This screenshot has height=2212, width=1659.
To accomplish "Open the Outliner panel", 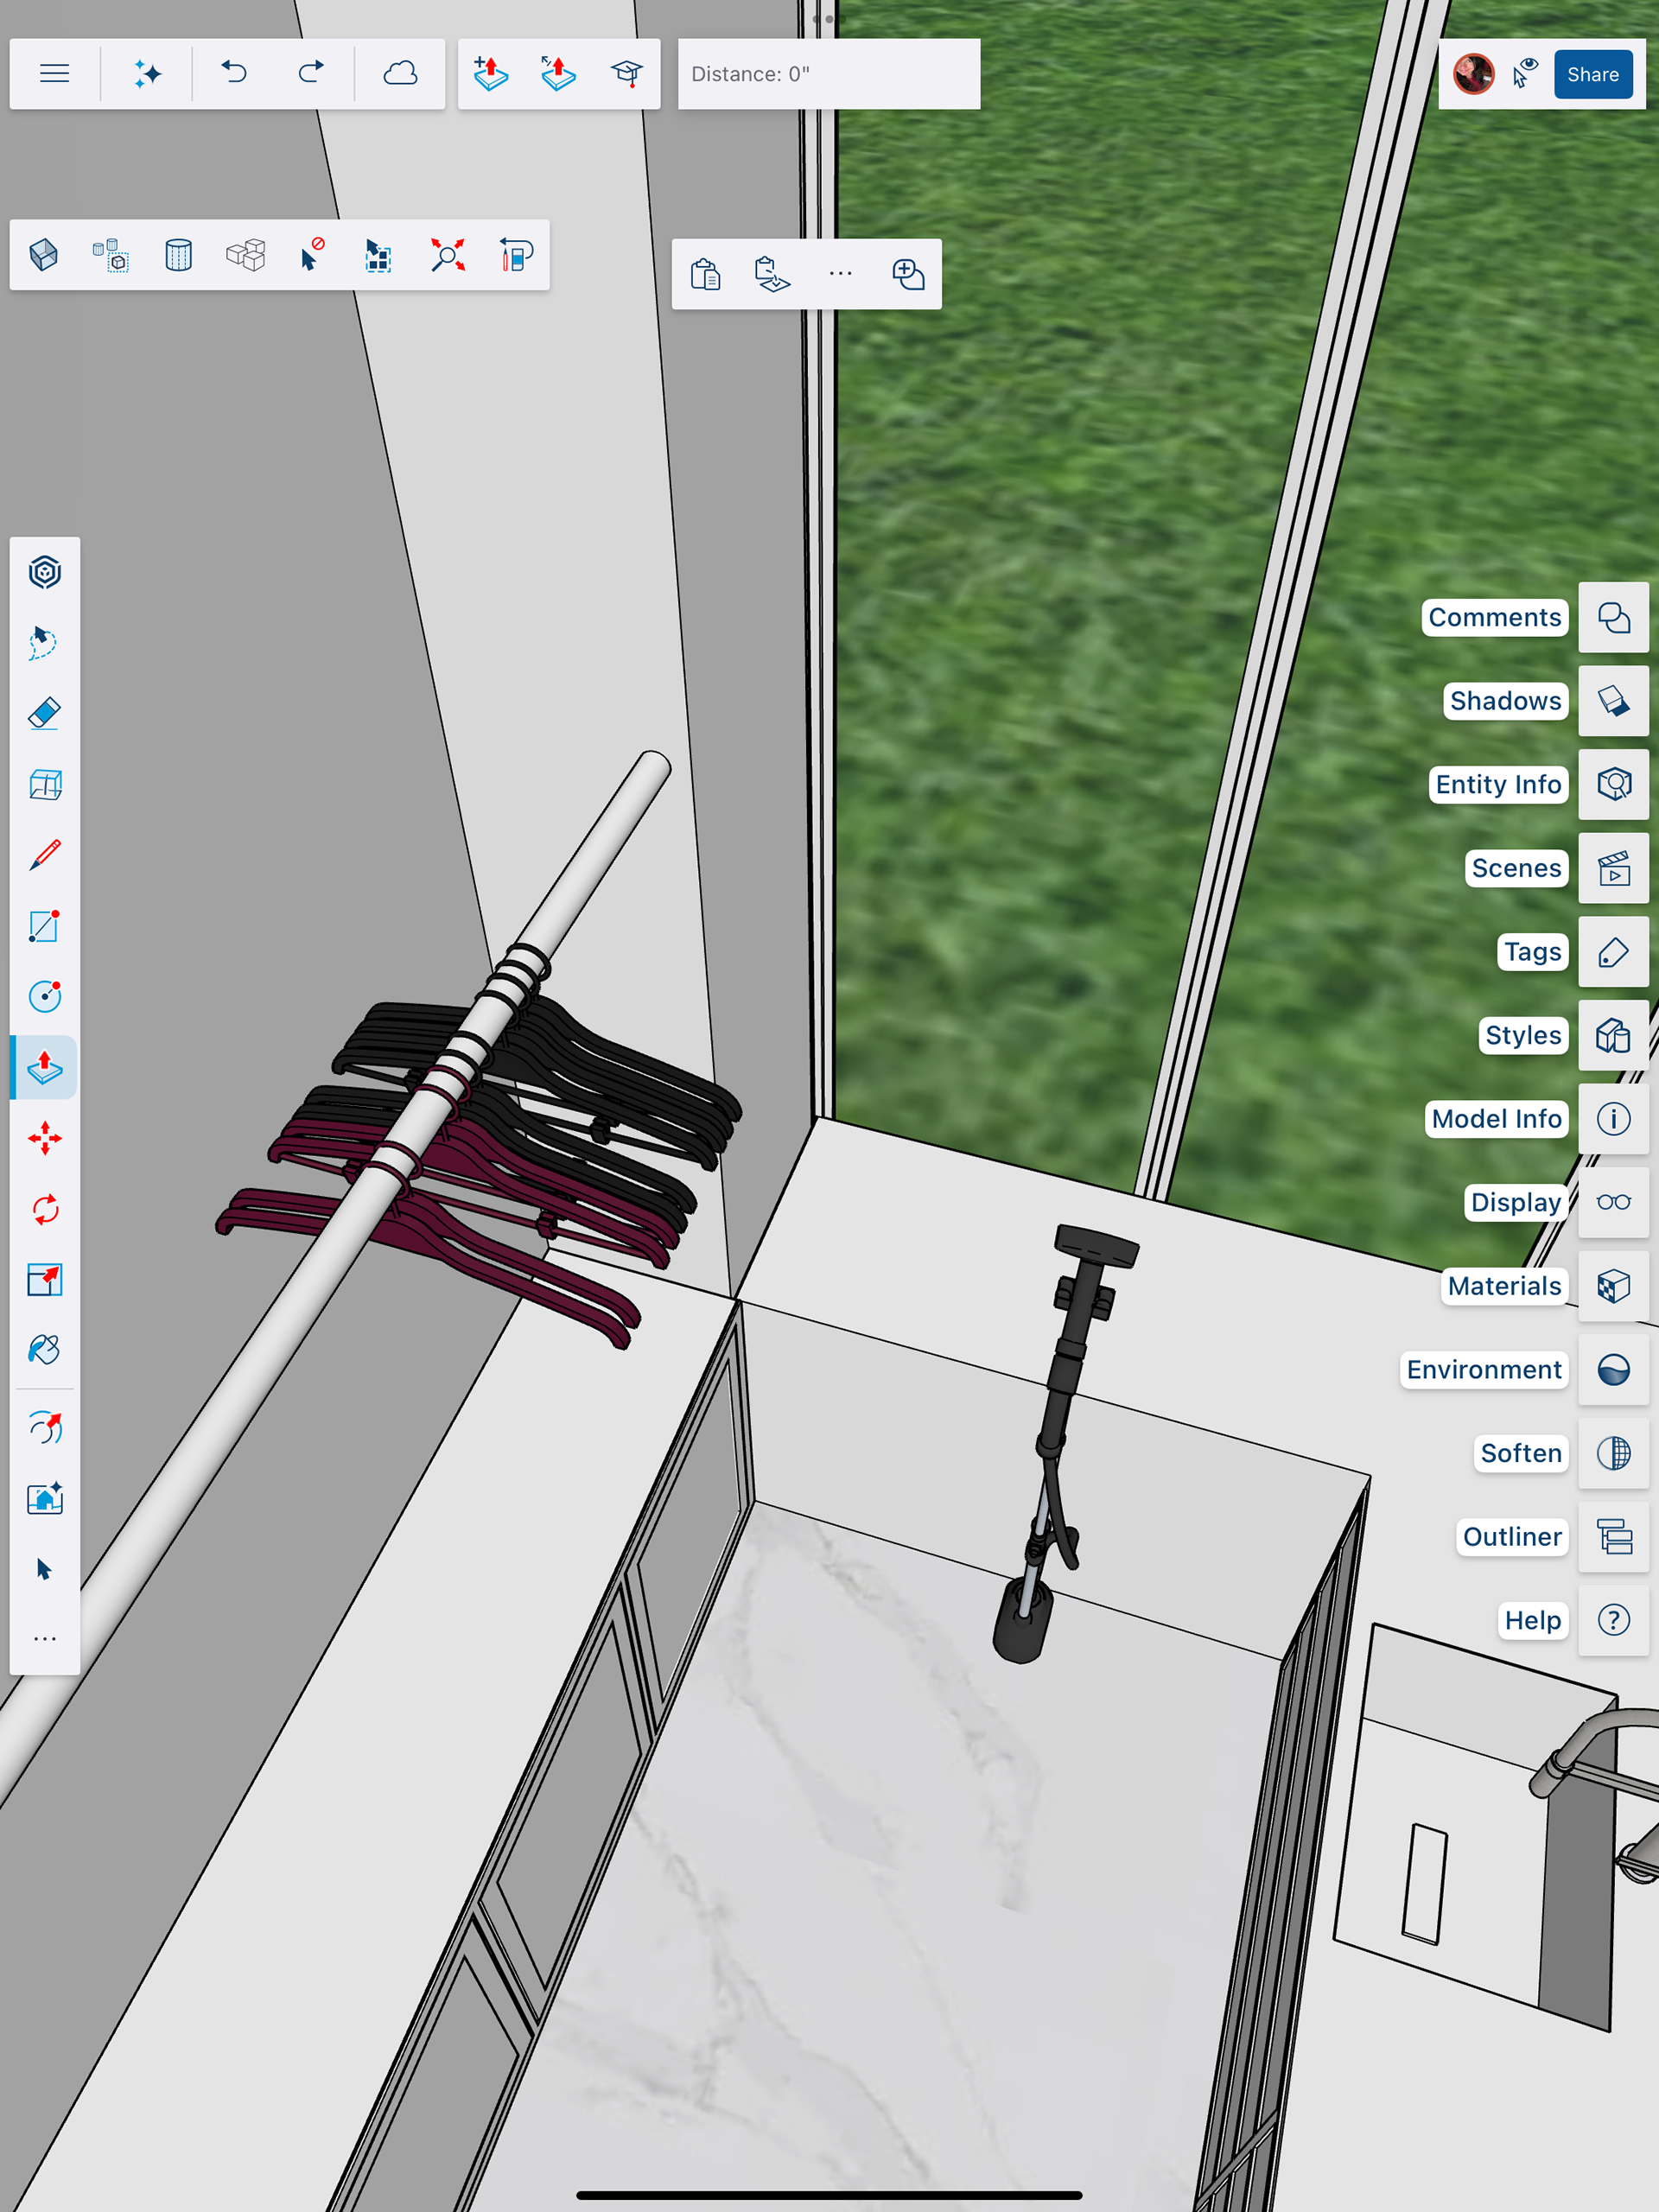I will point(1612,1536).
